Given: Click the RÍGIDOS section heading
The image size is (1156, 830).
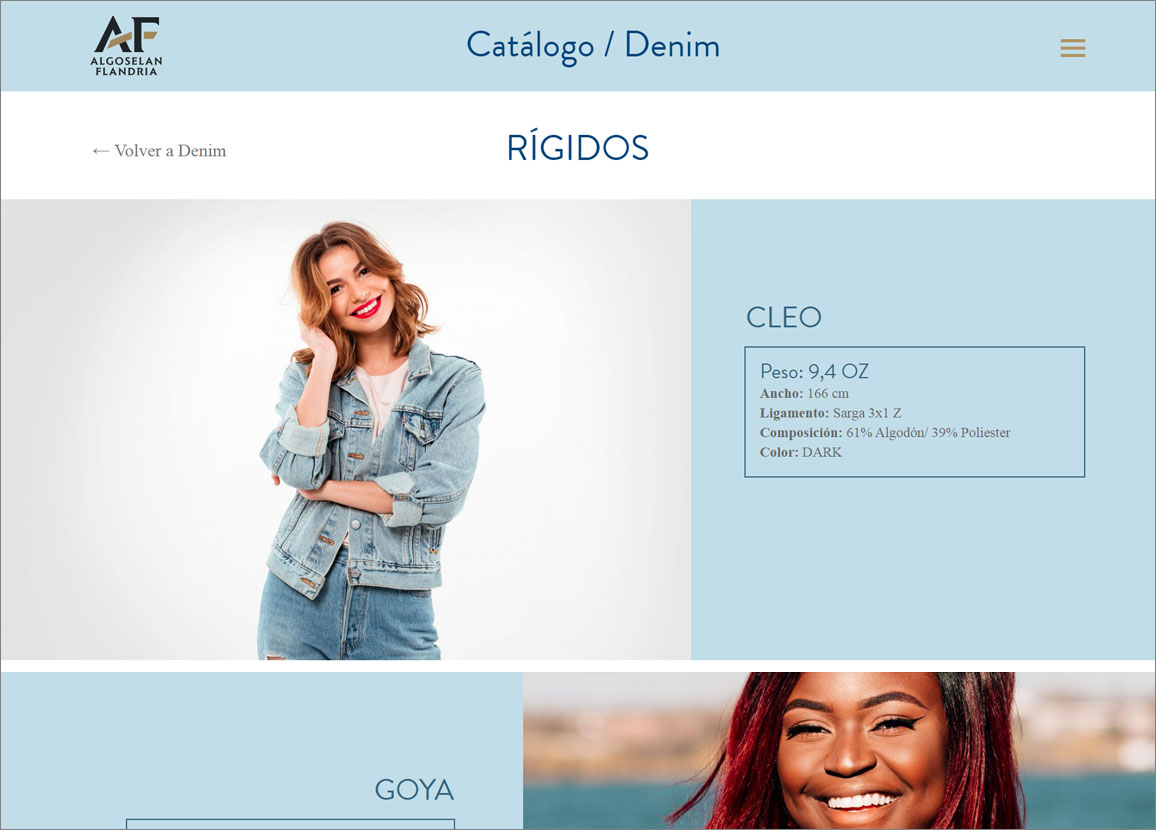Looking at the screenshot, I should [x=577, y=147].
